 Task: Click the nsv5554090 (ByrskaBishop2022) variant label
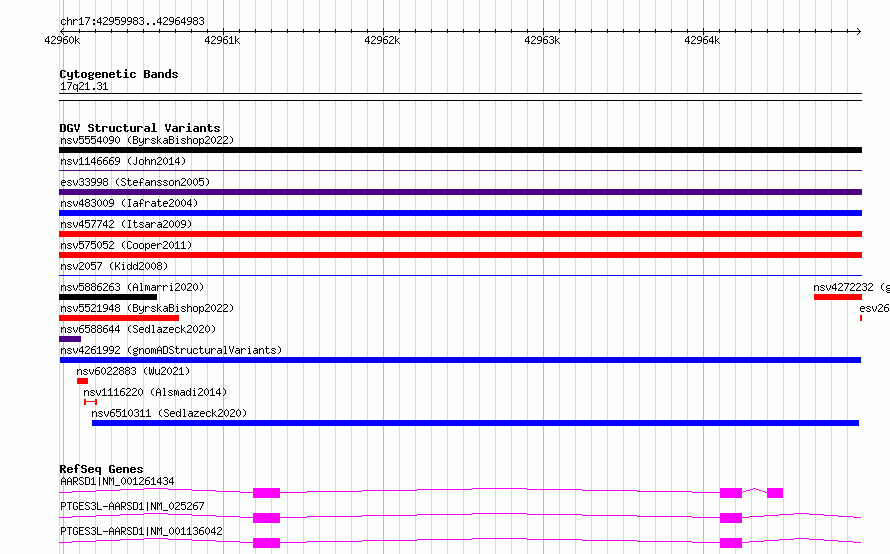coord(147,140)
